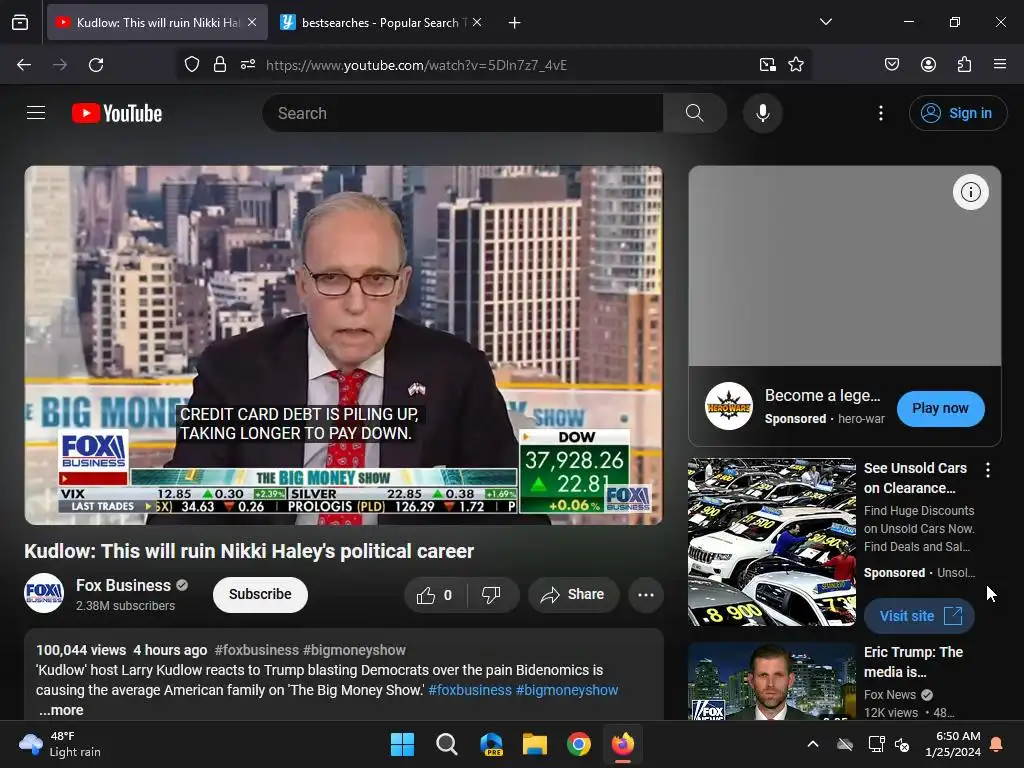Click the #bigmoneyshow hashtag in description text
The image size is (1024, 768).
(x=567, y=690)
